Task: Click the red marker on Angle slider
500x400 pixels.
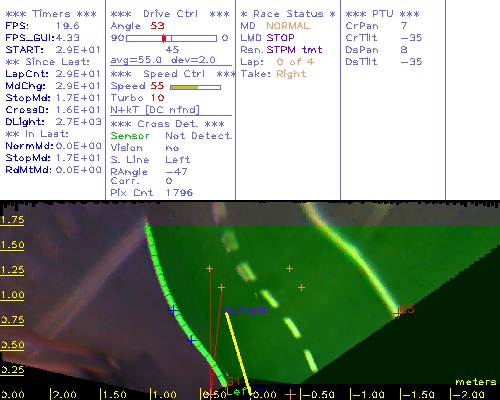Action: click(164, 38)
